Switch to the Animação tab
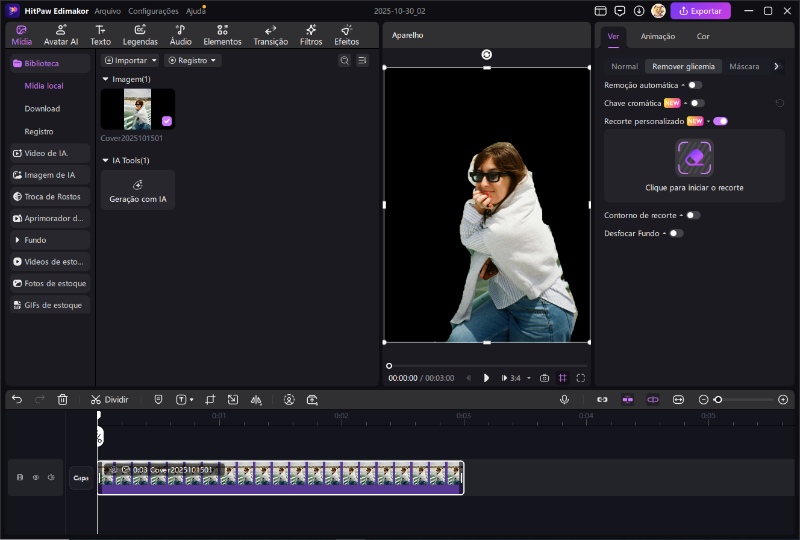The image size is (800, 540). (x=657, y=36)
